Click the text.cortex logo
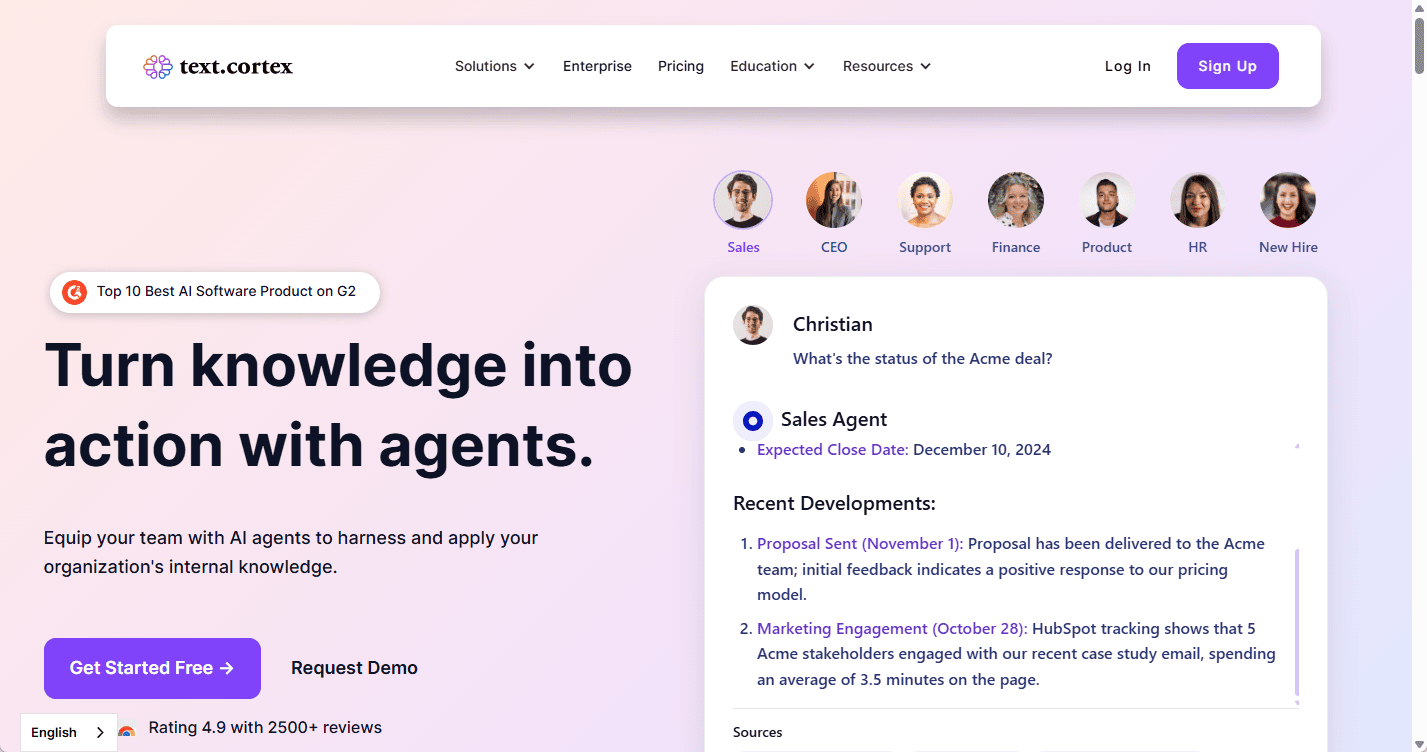 (x=218, y=66)
